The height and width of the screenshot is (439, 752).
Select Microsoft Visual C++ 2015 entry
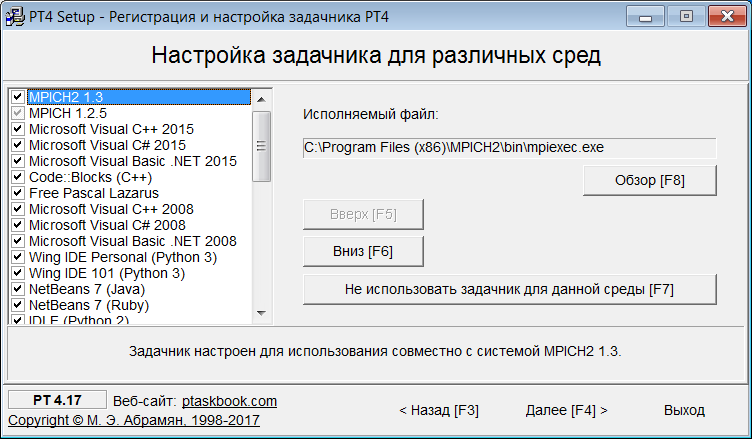coord(111,129)
